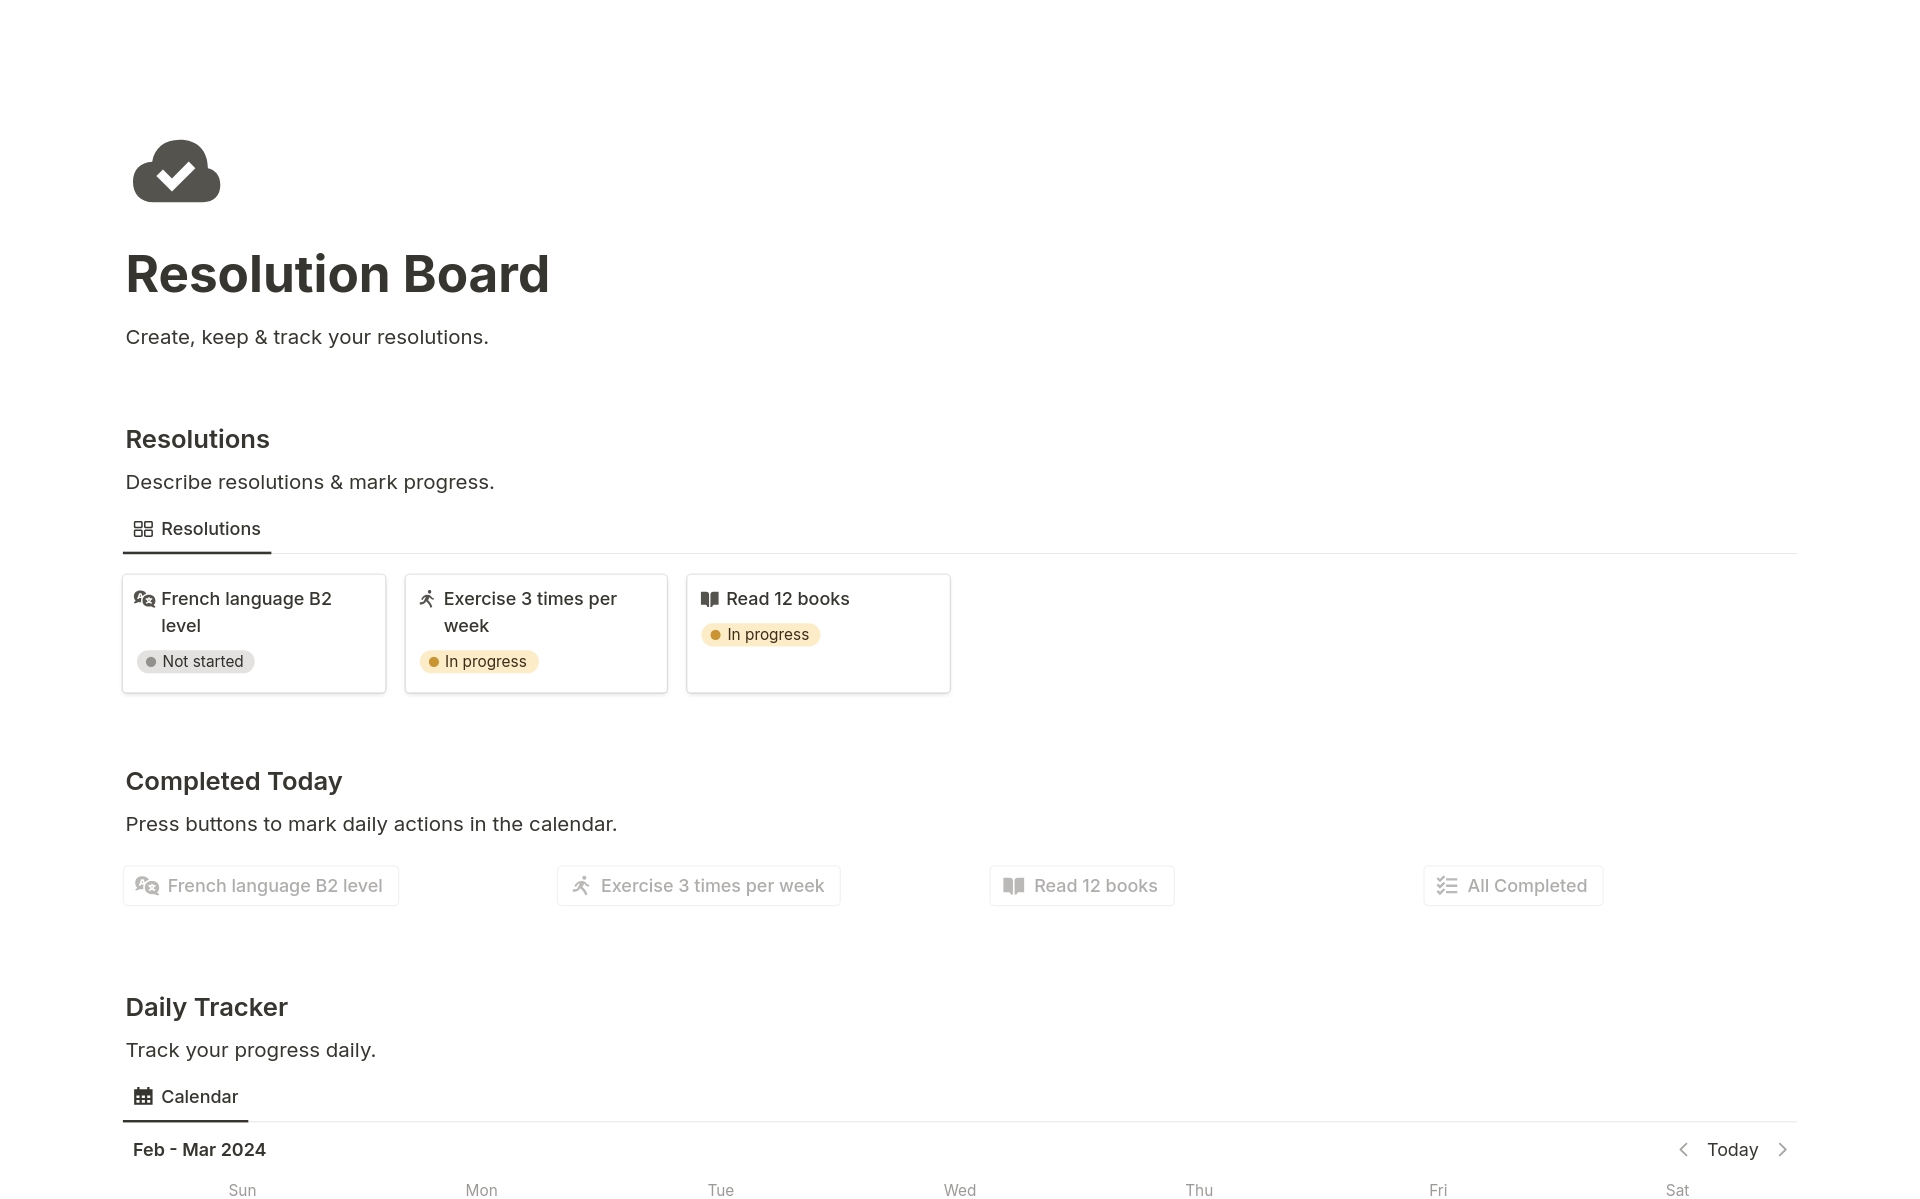Click In progress status on Read 12 books
This screenshot has width=1920, height=1199.
click(x=761, y=635)
